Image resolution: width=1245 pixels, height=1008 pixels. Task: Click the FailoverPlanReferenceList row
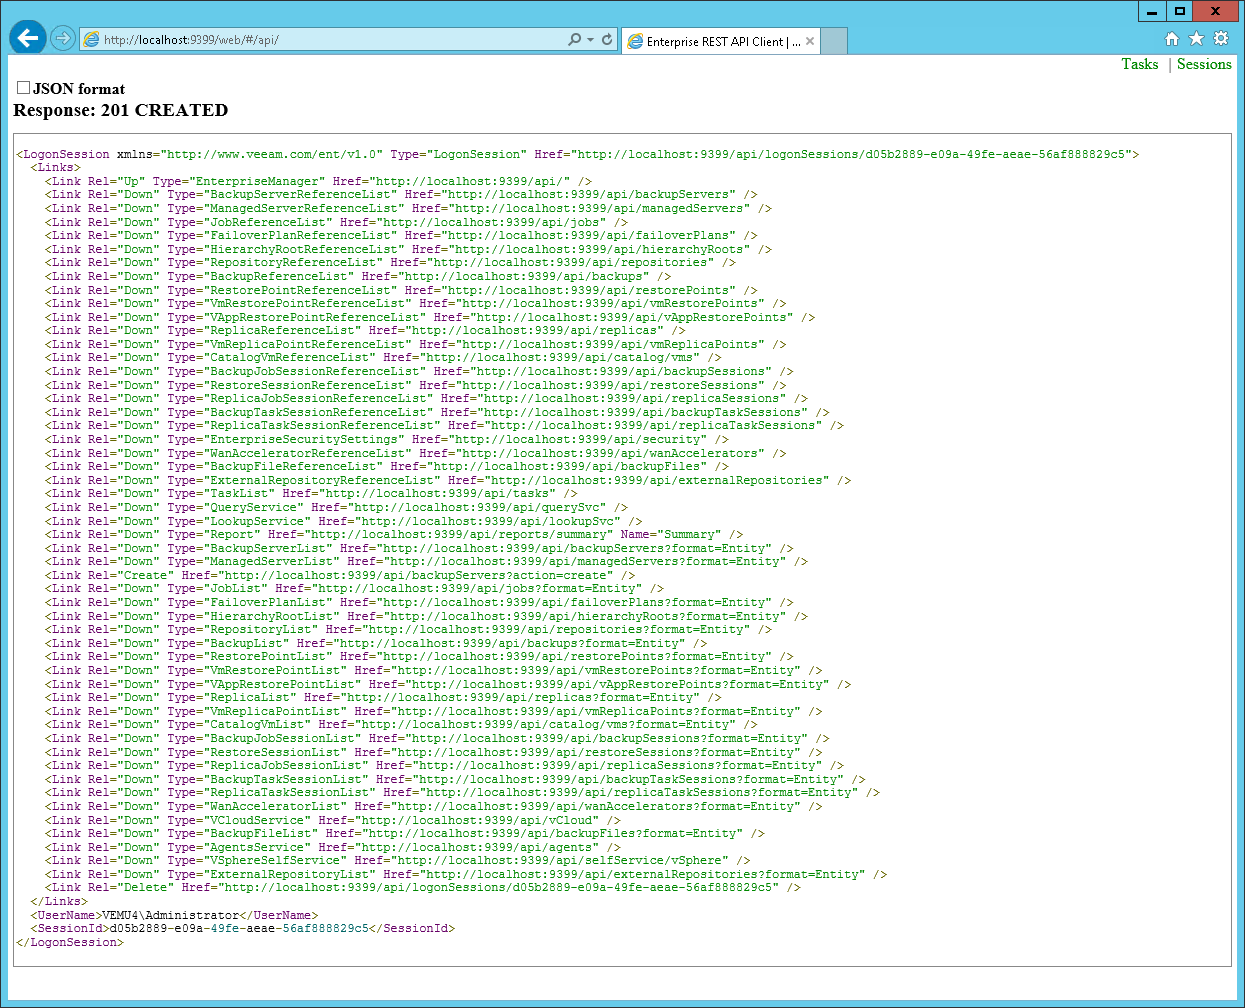point(401,236)
